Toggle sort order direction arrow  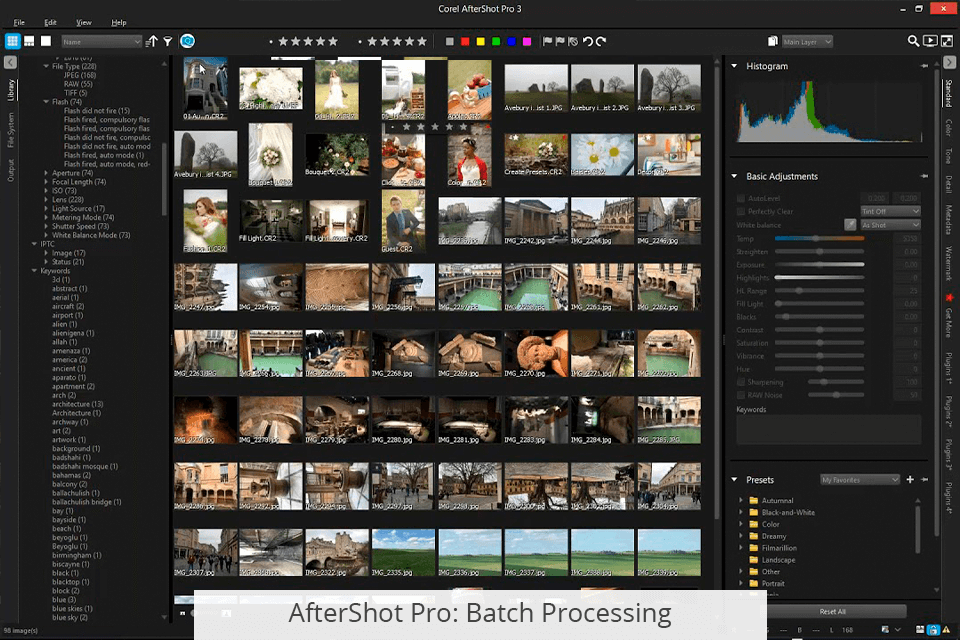pyautogui.click(x=152, y=41)
